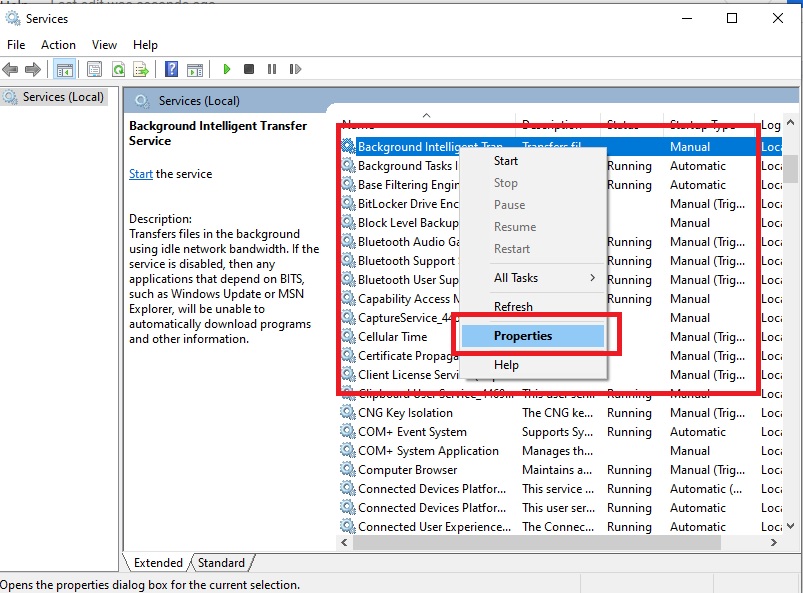
Task: Switch to the Extended tab
Action: pyautogui.click(x=158, y=563)
